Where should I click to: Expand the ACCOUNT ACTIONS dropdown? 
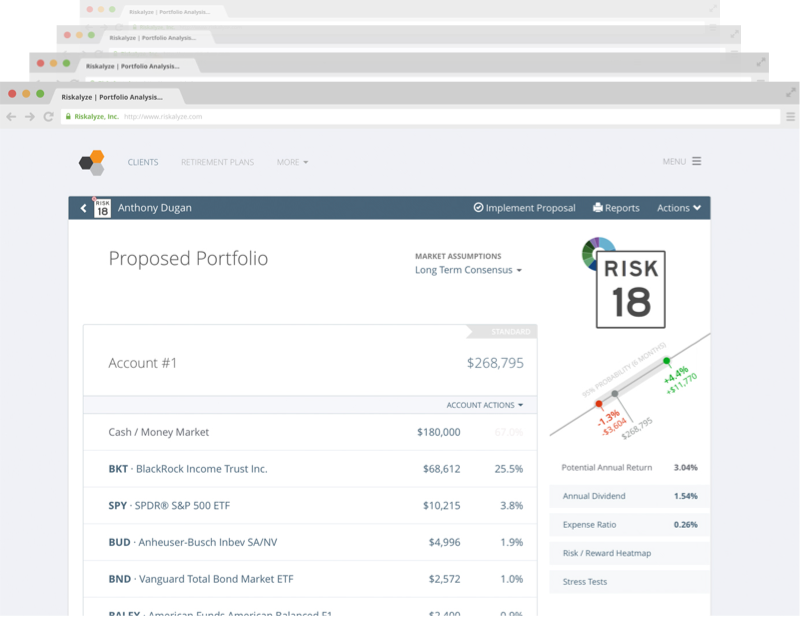coord(485,405)
